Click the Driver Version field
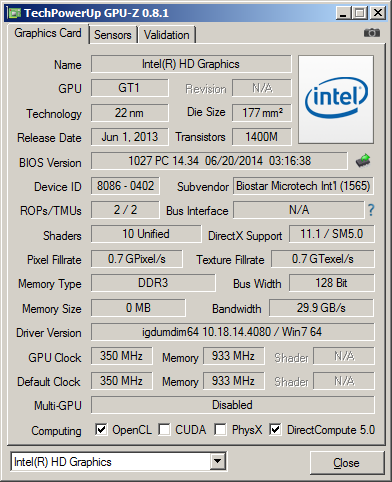This screenshot has height=482, width=392. pyautogui.click(x=232, y=332)
